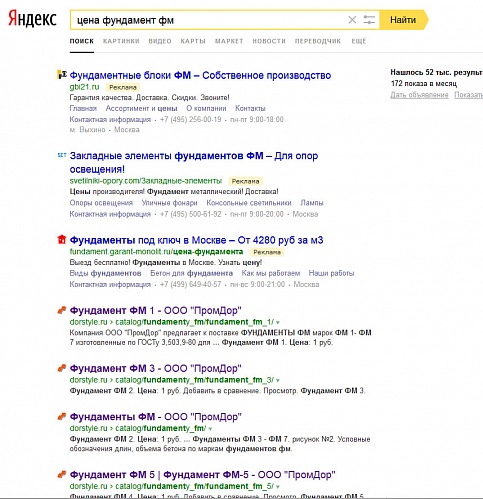Open Контакты sitelink under gbi21.ru
The height and width of the screenshot is (499, 483).
pos(250,108)
